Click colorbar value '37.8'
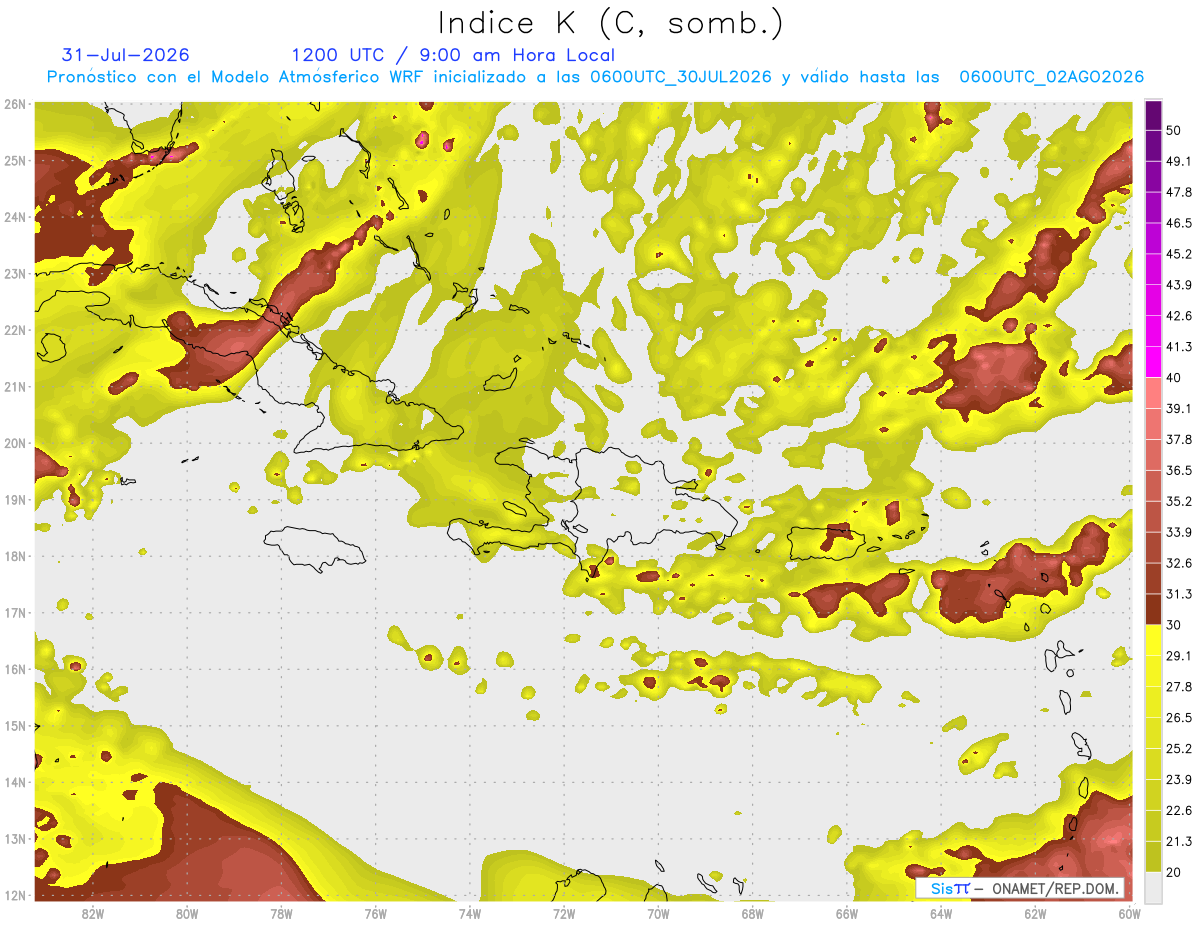Viewport: 1200px width, 927px height. [1179, 440]
